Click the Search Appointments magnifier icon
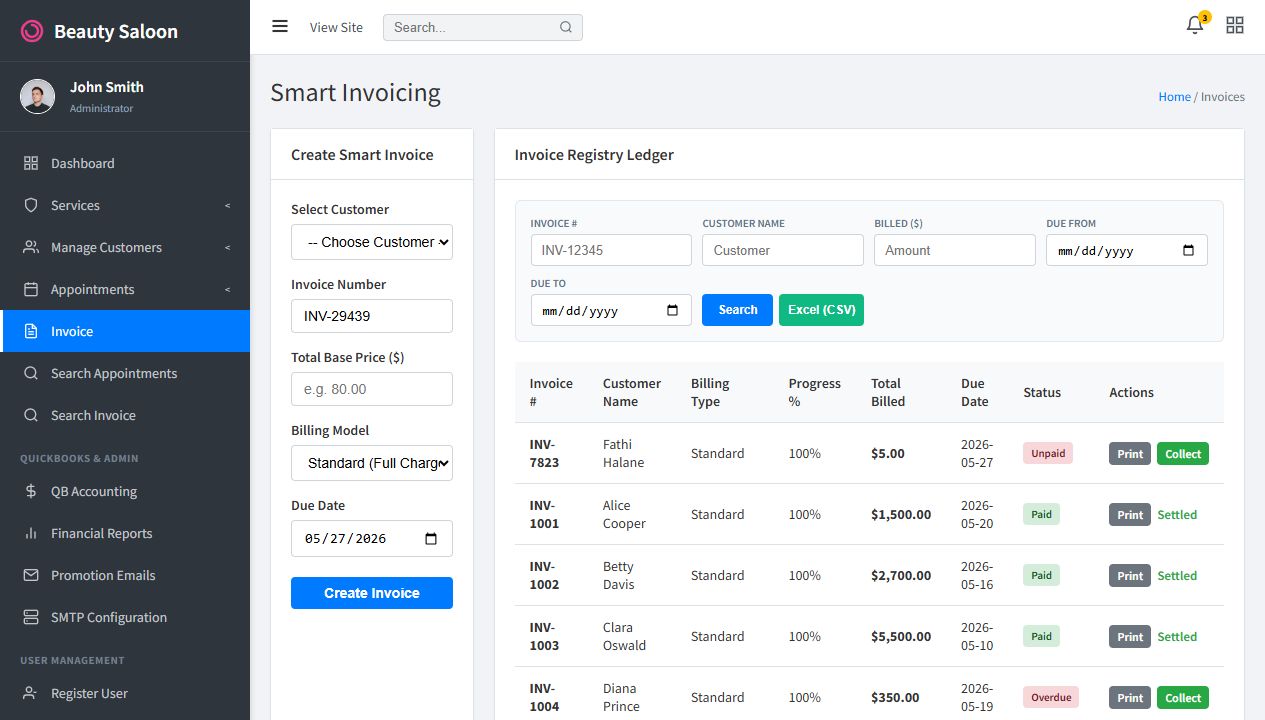This screenshot has height=720, width=1265. point(31,373)
